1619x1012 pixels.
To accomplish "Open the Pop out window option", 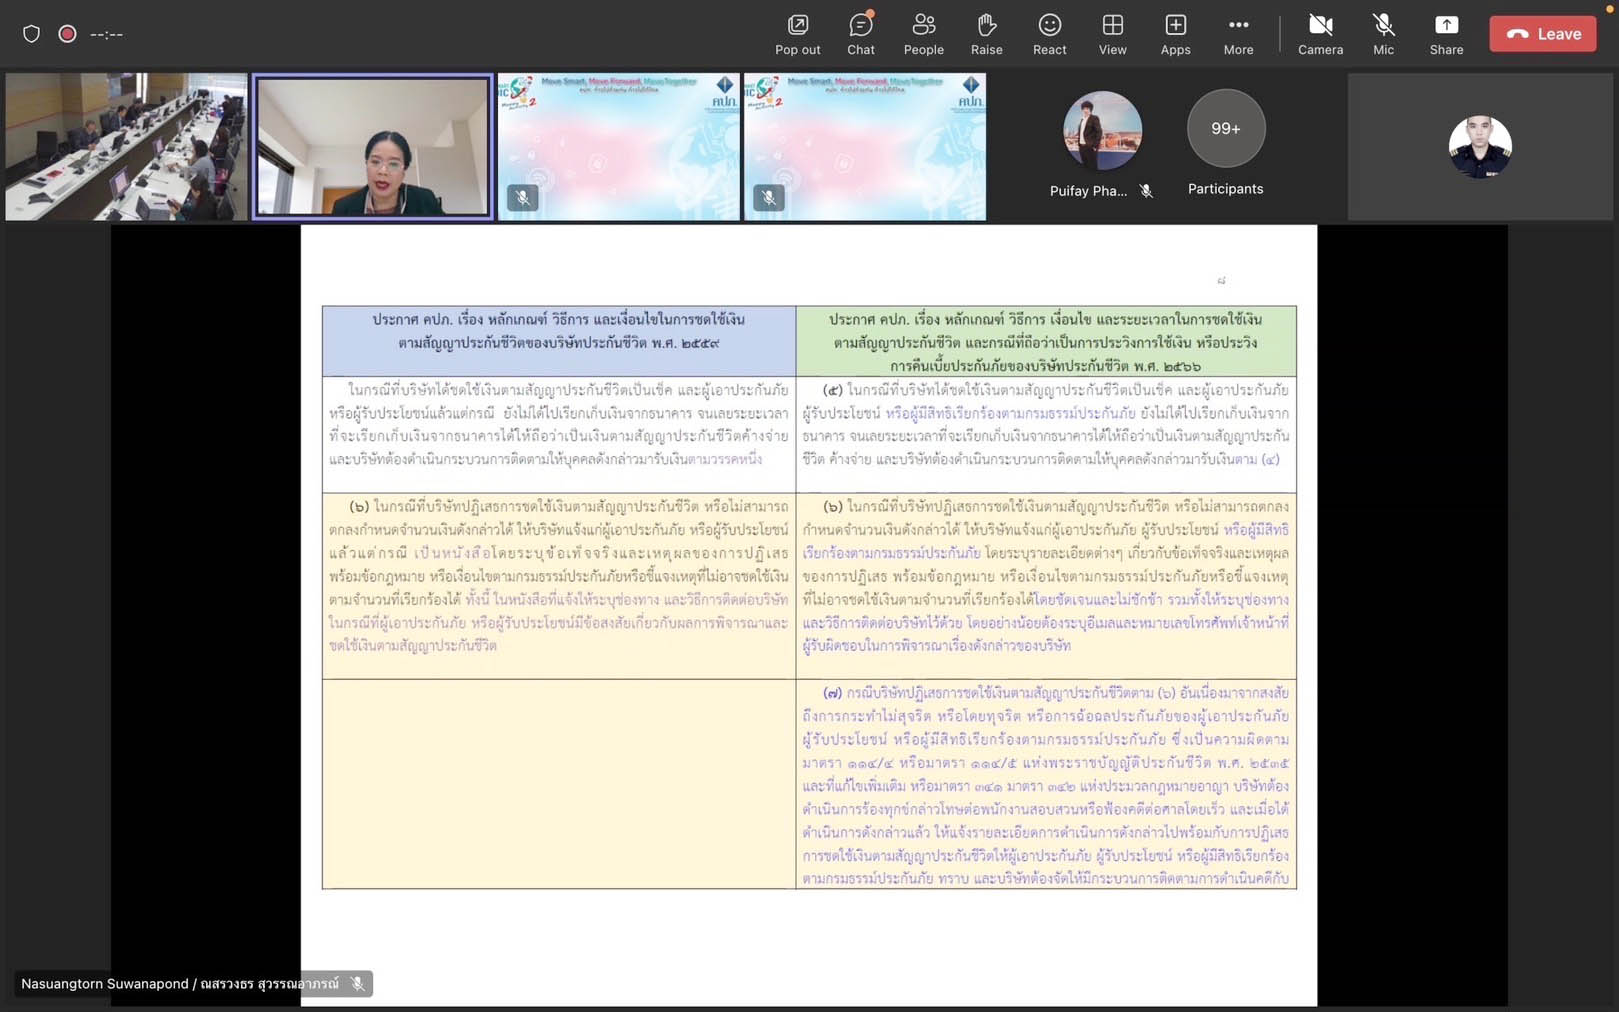I will click(797, 34).
